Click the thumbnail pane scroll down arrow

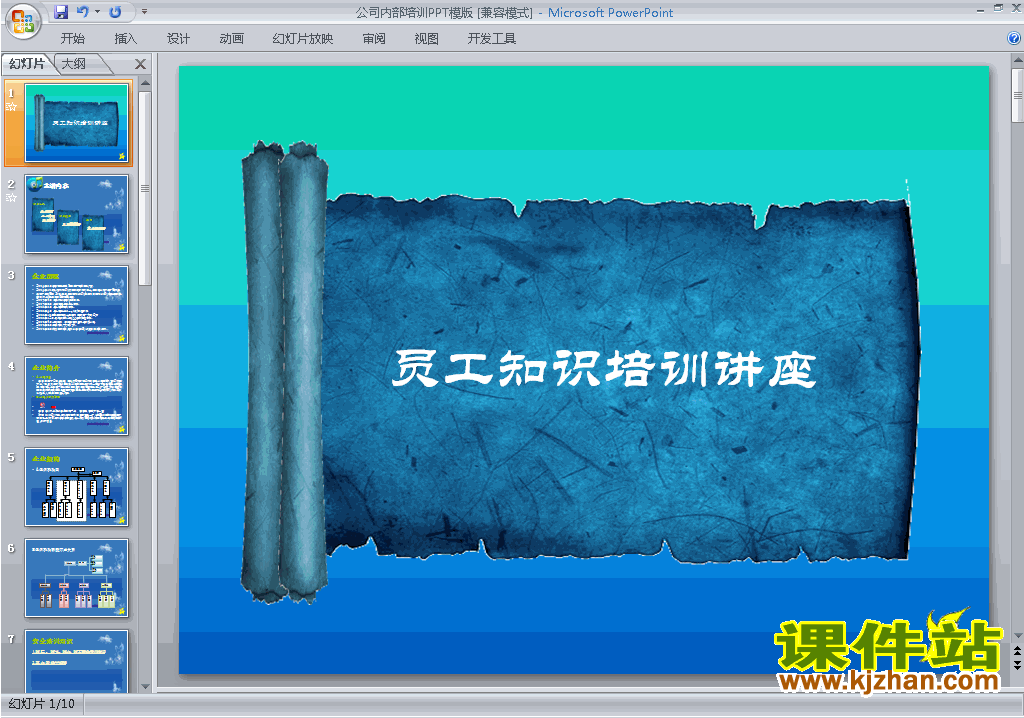[145, 687]
